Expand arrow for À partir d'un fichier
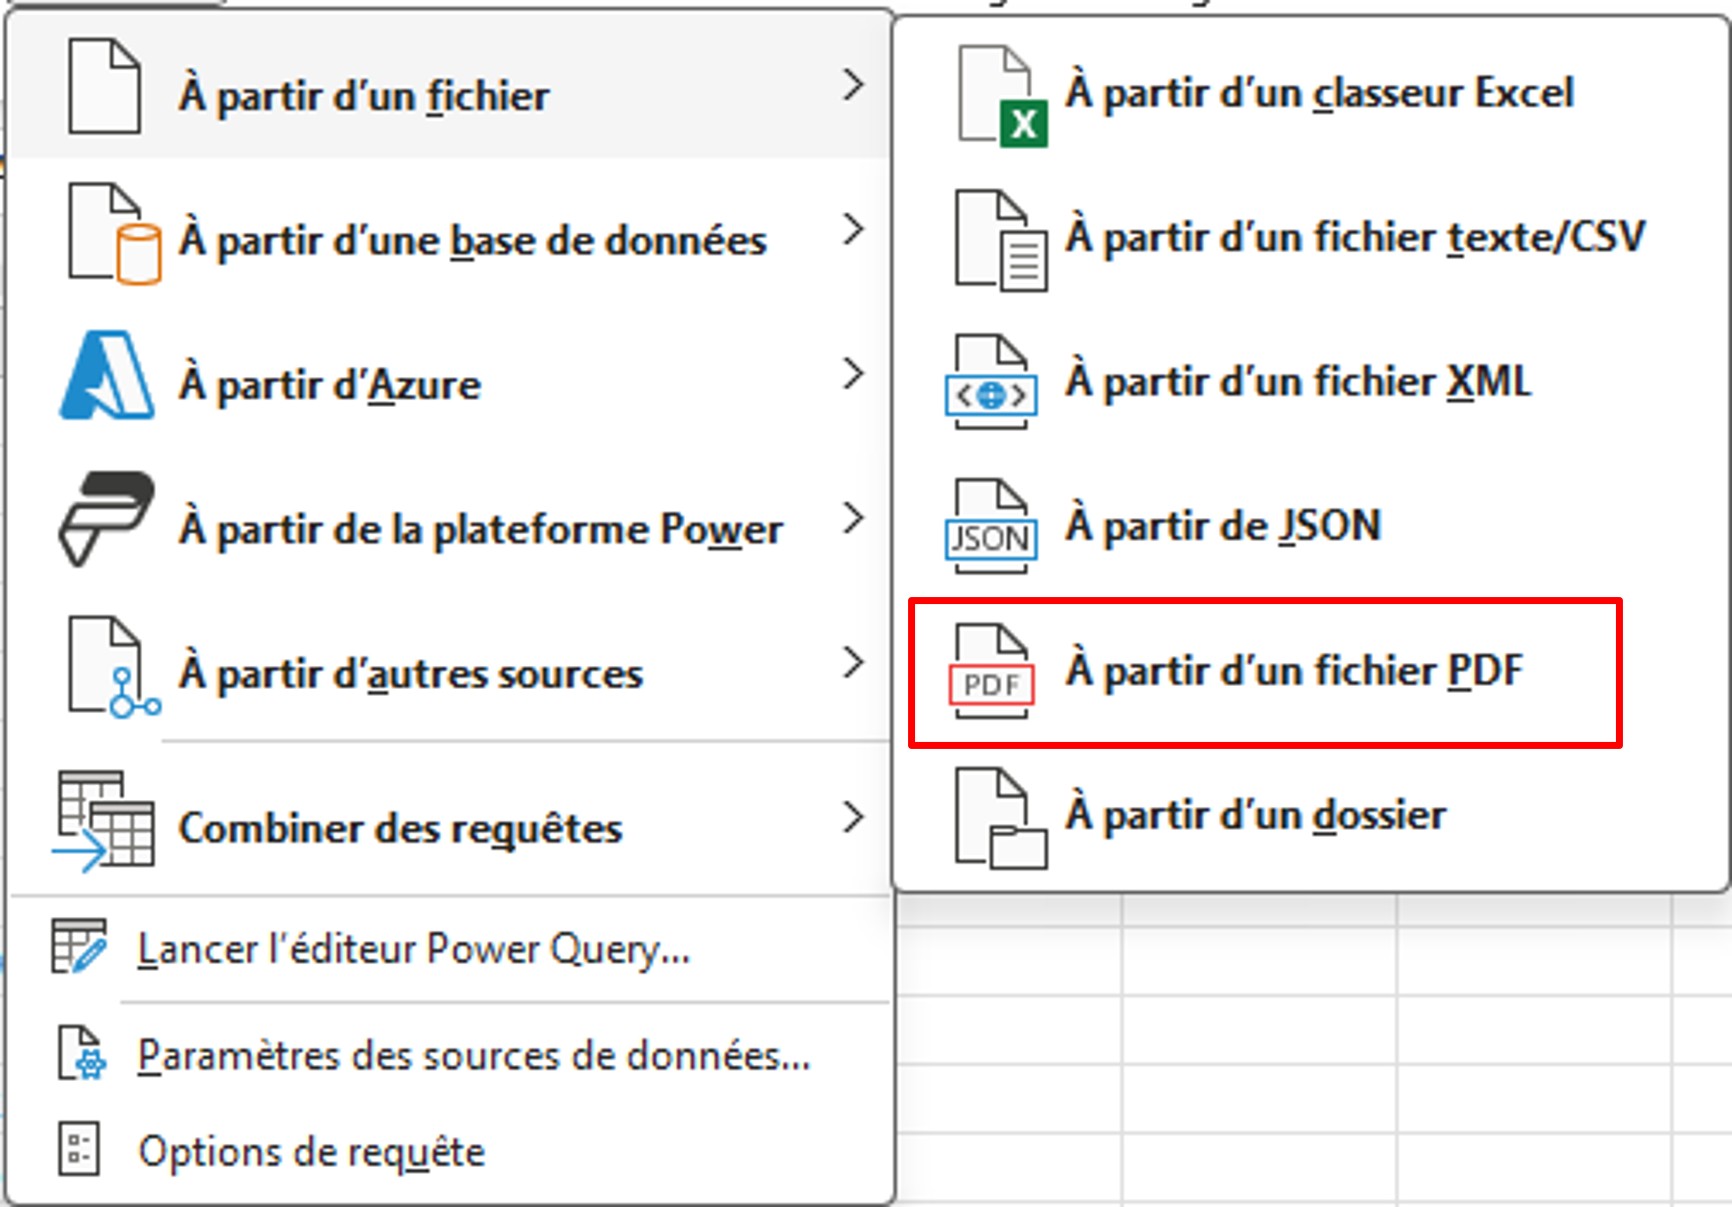 pyautogui.click(x=852, y=85)
